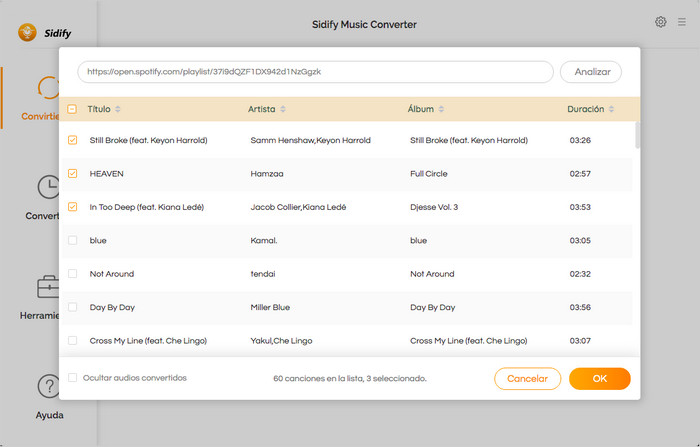This screenshot has height=447, width=700.
Task: Open the Converted clock icon in sidebar
Action: coord(48,187)
